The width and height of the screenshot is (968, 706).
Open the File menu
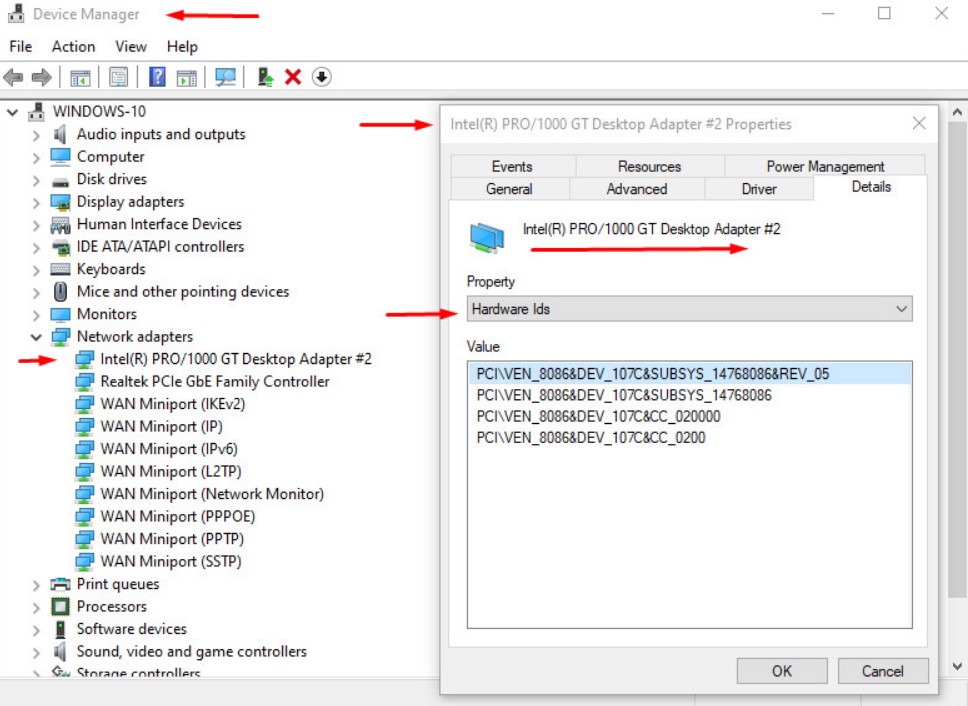click(20, 47)
